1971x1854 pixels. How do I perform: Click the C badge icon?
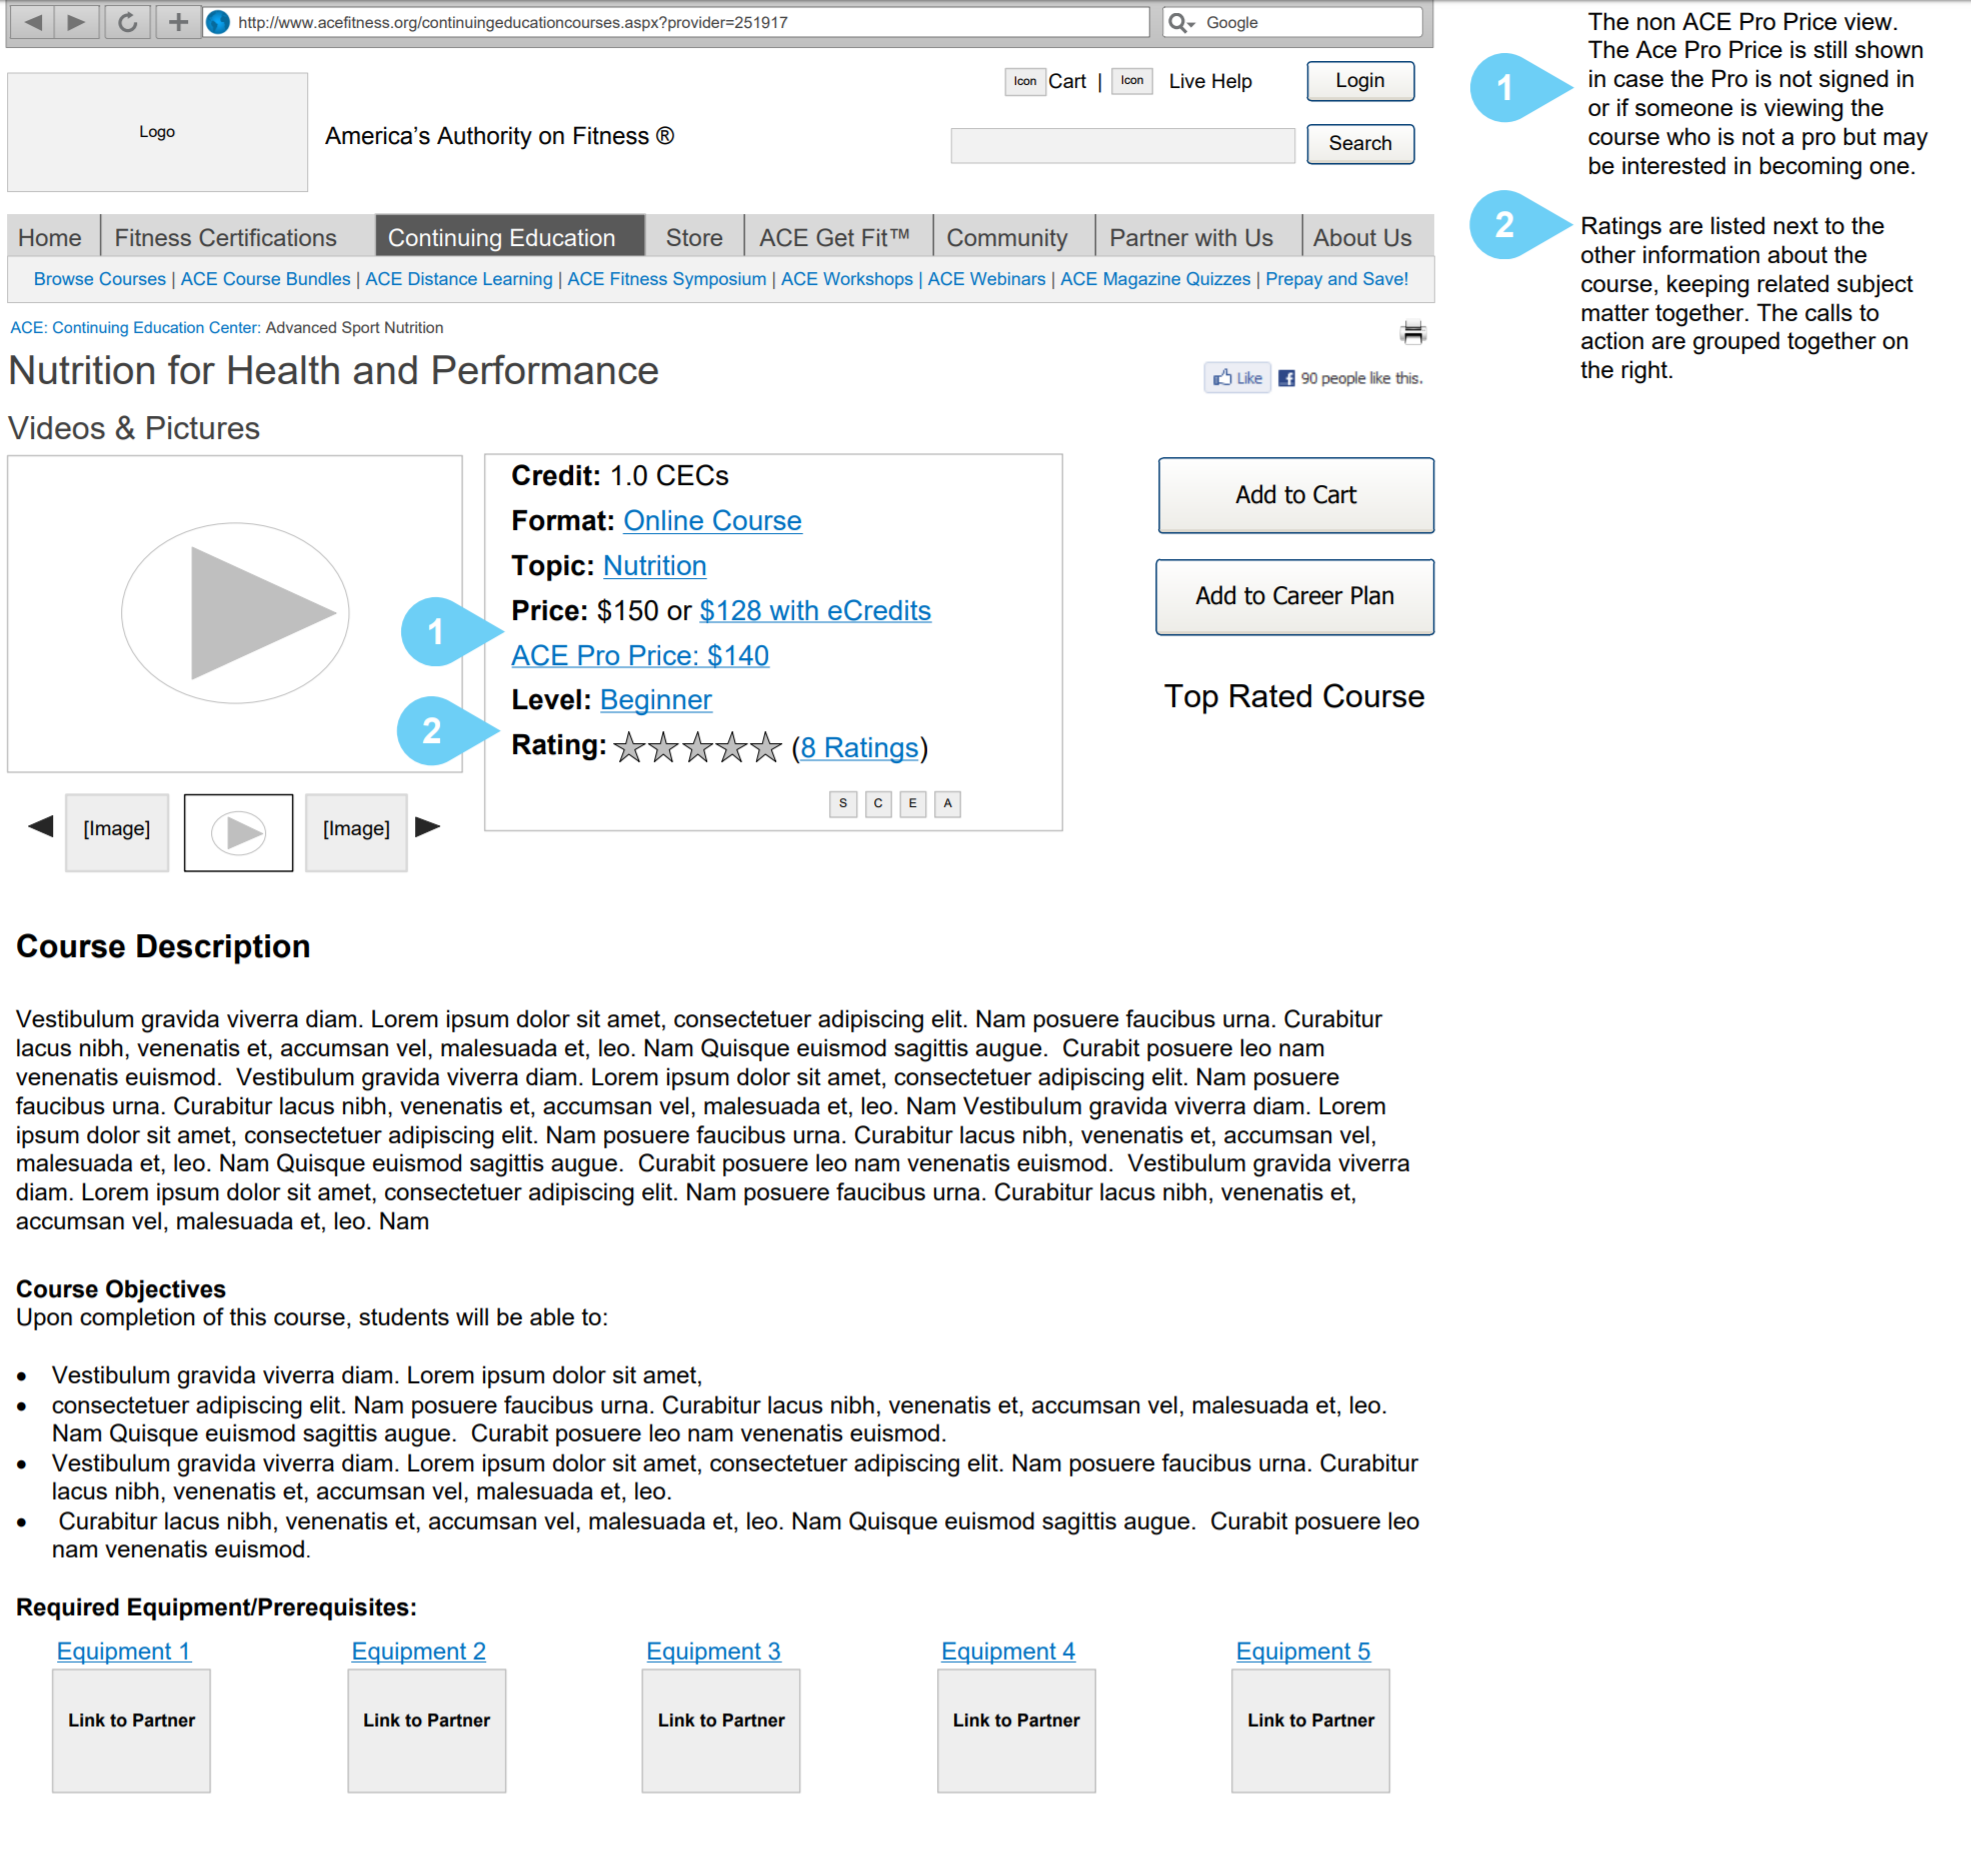878,803
